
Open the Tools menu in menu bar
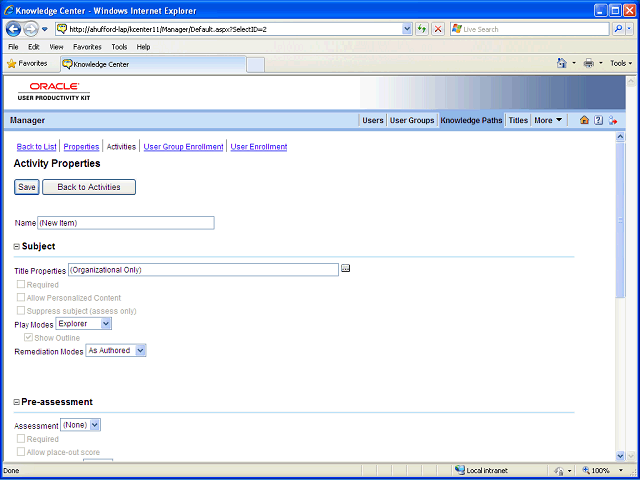click(119, 47)
